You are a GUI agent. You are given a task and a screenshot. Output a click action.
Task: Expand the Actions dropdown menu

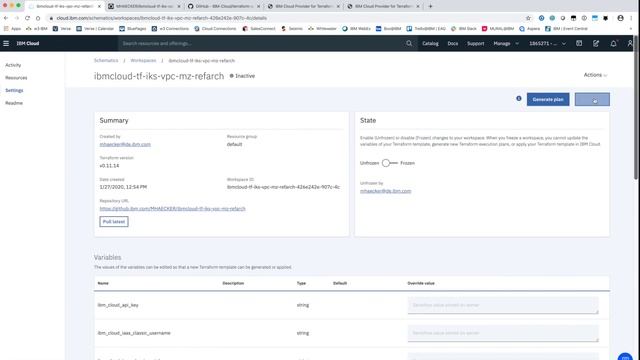click(x=596, y=75)
